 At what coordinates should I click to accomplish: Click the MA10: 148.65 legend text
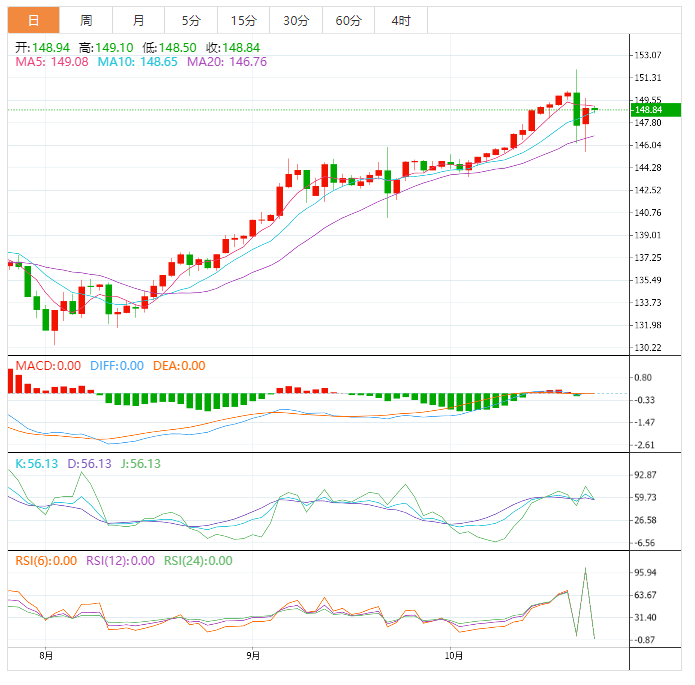(x=137, y=62)
